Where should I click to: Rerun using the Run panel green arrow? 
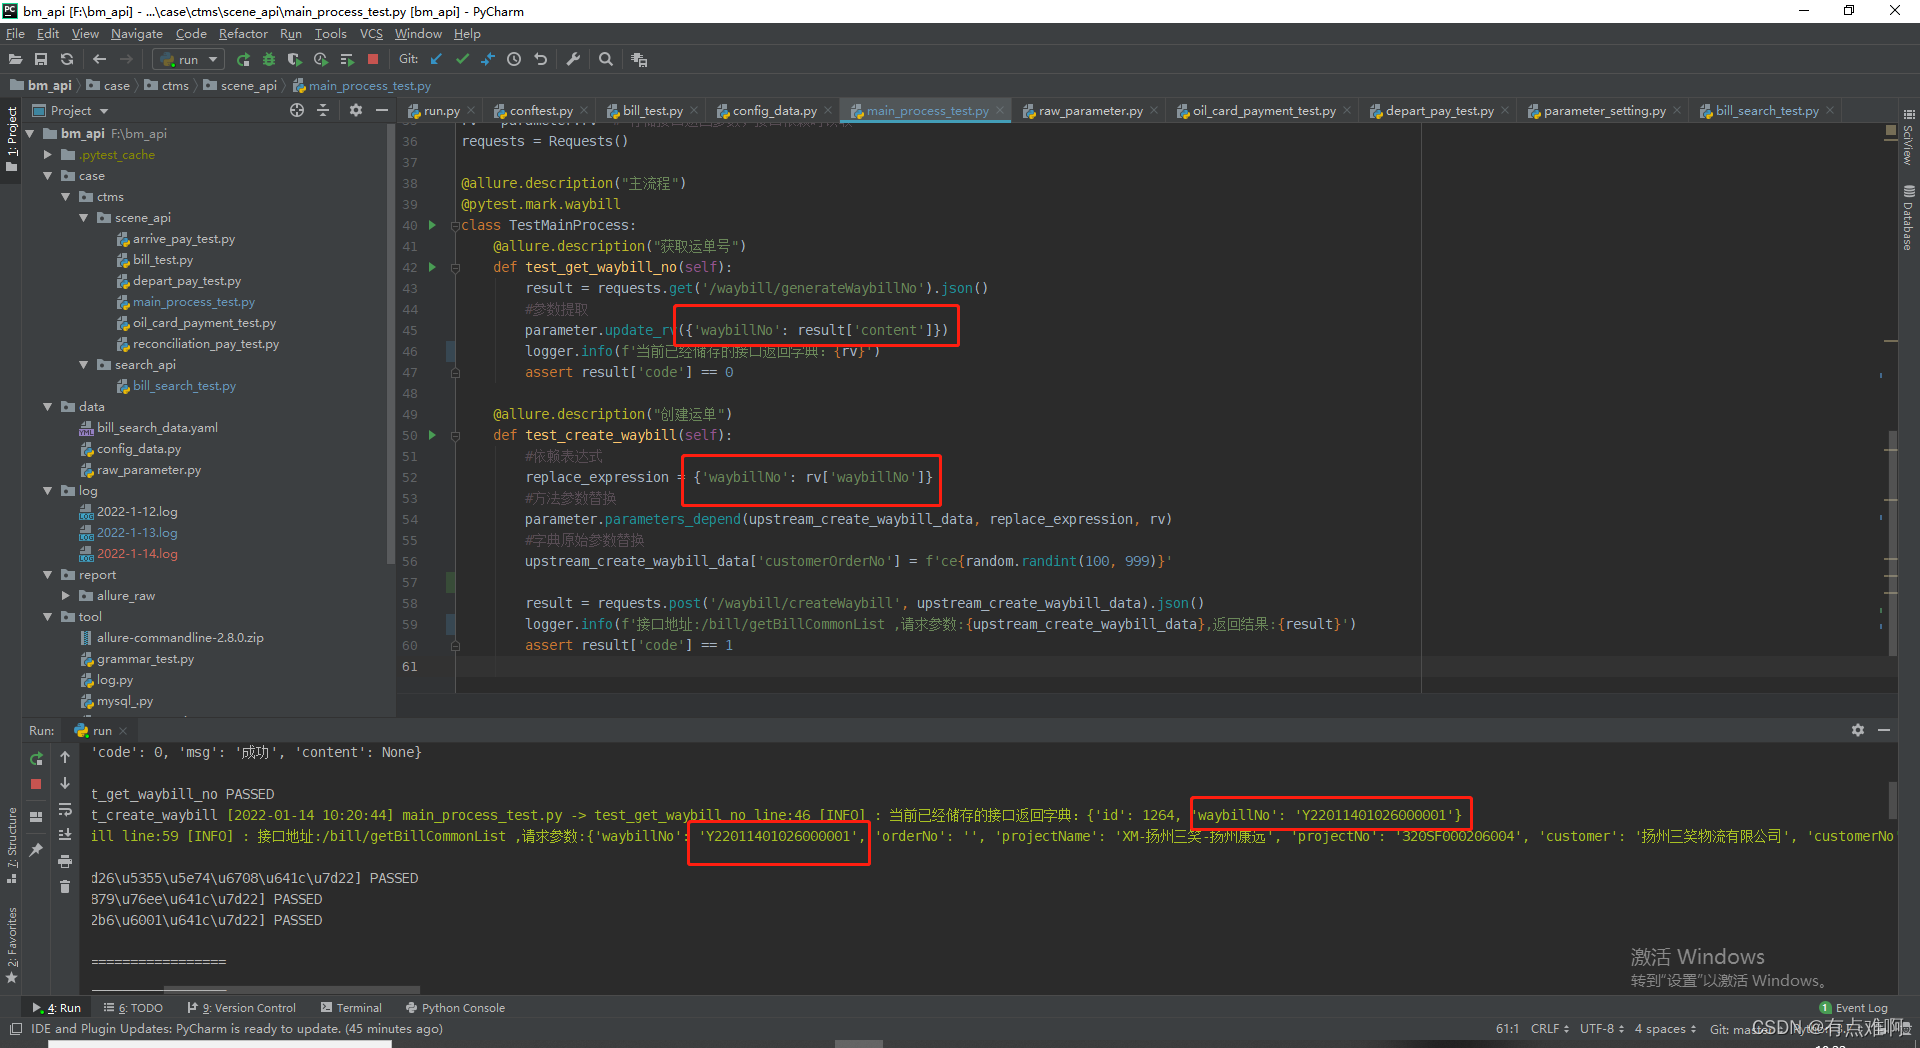point(37,758)
